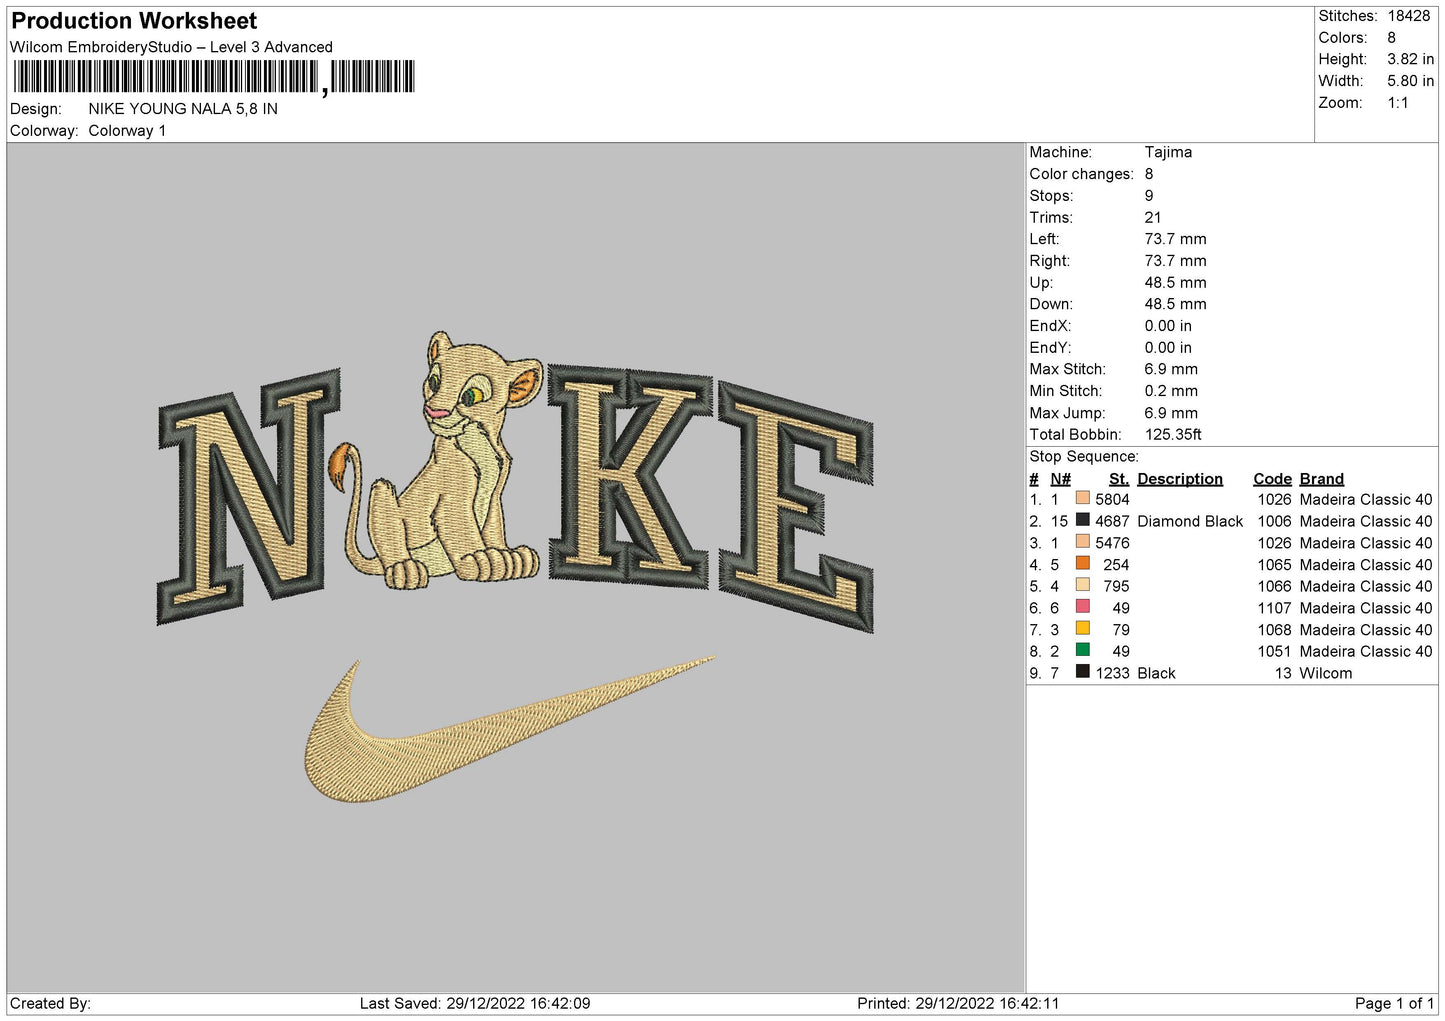Viewport: 1445px width, 1021px height.
Task: Click stitch count '254' in stop 4
Action: [x=1116, y=565]
